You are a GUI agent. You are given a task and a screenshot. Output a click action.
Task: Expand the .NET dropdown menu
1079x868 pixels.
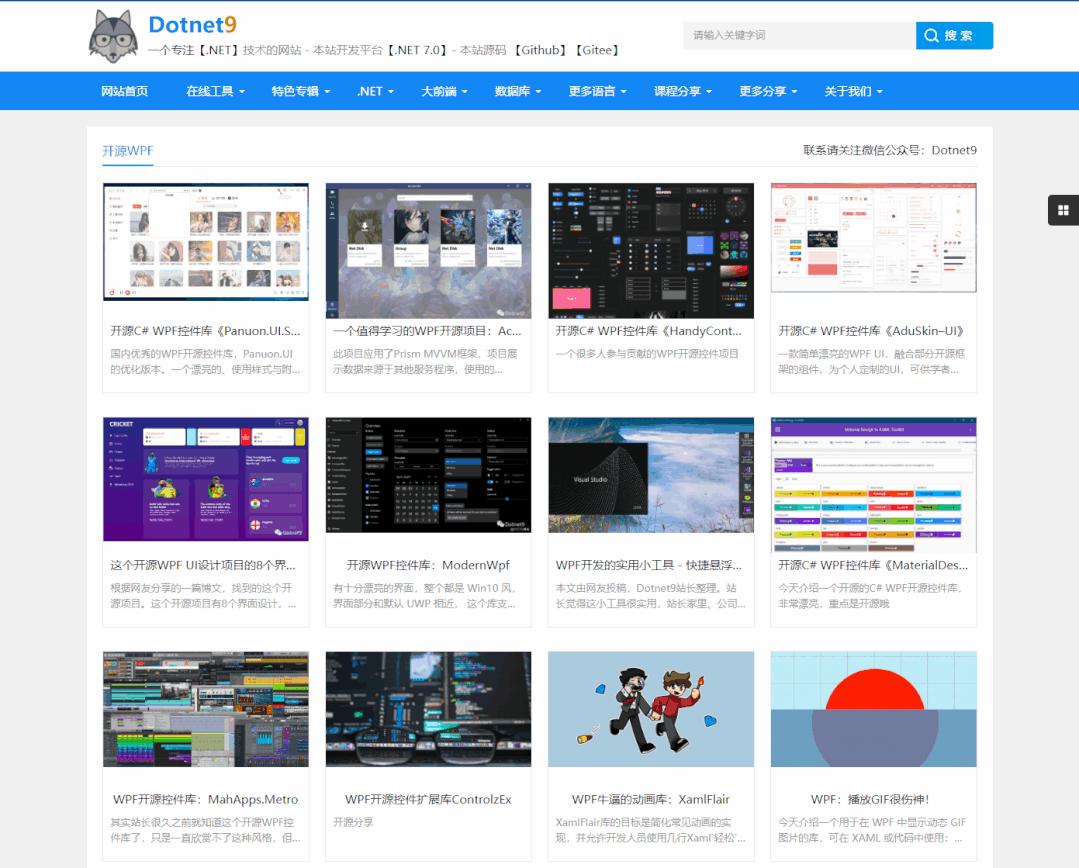[375, 91]
